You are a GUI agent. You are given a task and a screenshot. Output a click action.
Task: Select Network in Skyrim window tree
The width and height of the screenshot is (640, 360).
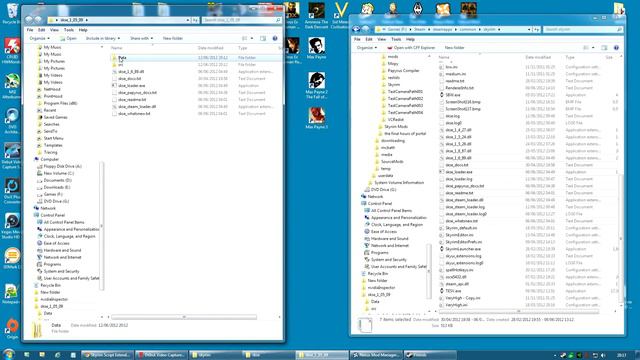click(375, 196)
